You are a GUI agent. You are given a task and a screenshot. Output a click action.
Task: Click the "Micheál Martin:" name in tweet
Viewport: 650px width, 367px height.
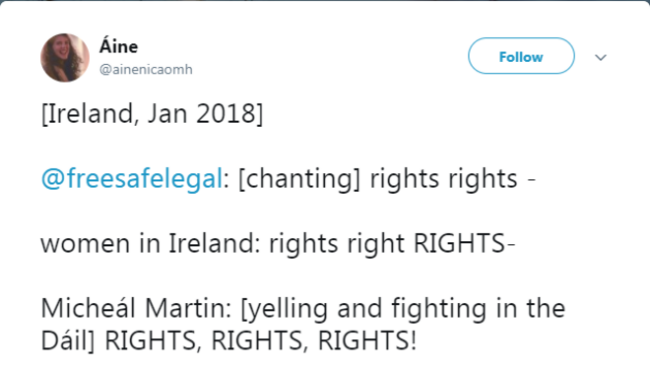(x=136, y=309)
